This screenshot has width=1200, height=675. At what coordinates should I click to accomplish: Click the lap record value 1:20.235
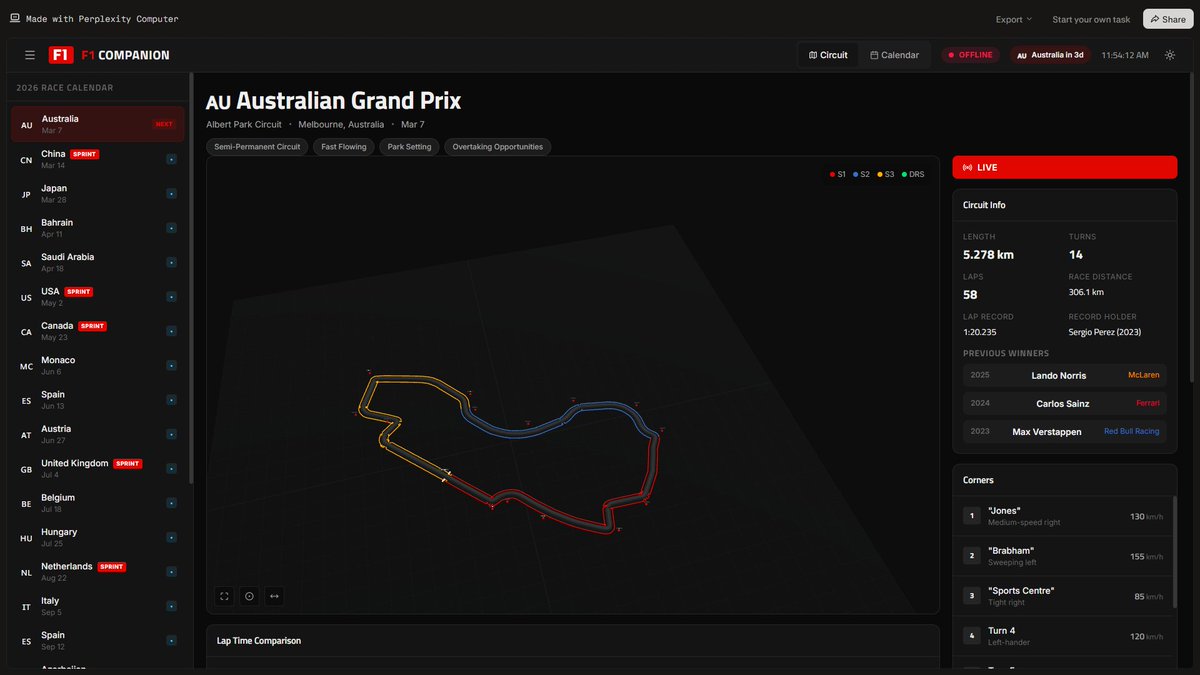[x=981, y=332]
